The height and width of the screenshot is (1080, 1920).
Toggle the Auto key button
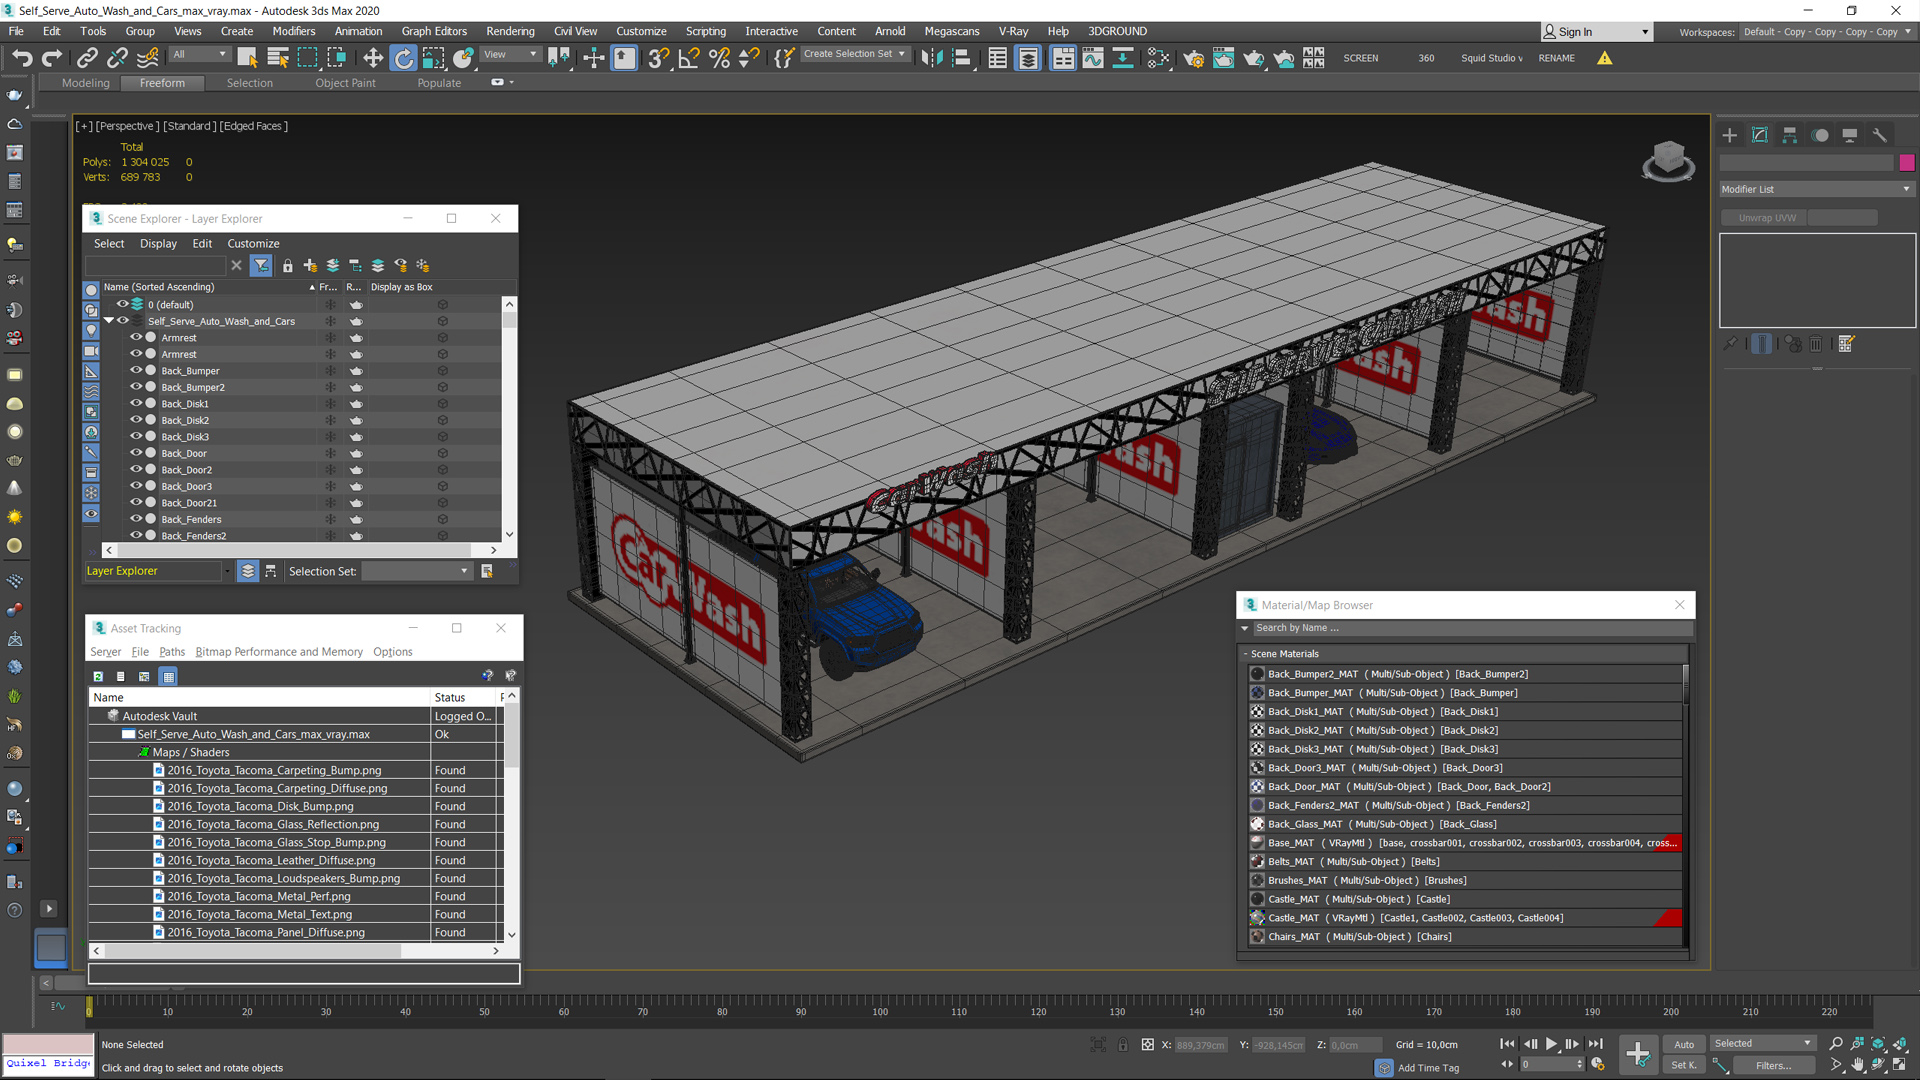point(1684,1044)
